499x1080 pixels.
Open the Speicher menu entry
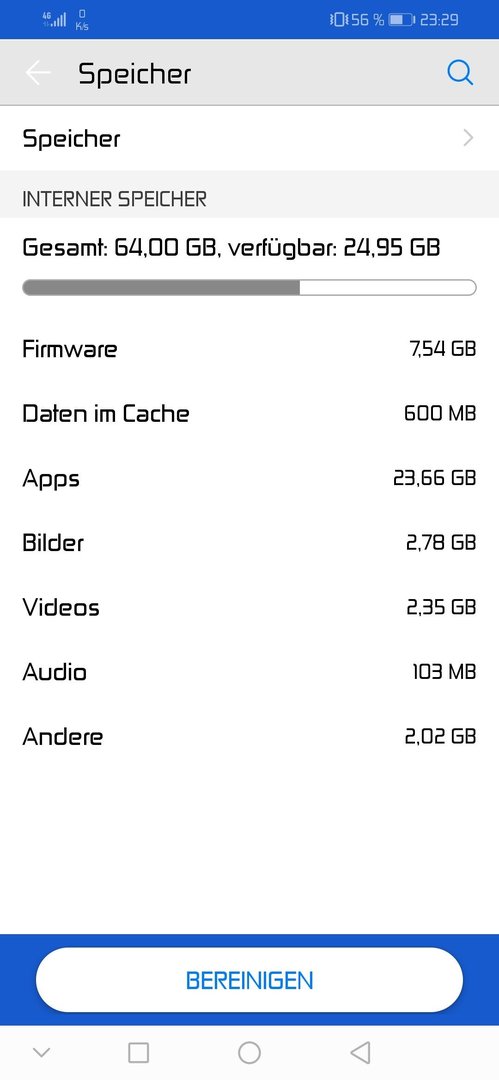250,138
